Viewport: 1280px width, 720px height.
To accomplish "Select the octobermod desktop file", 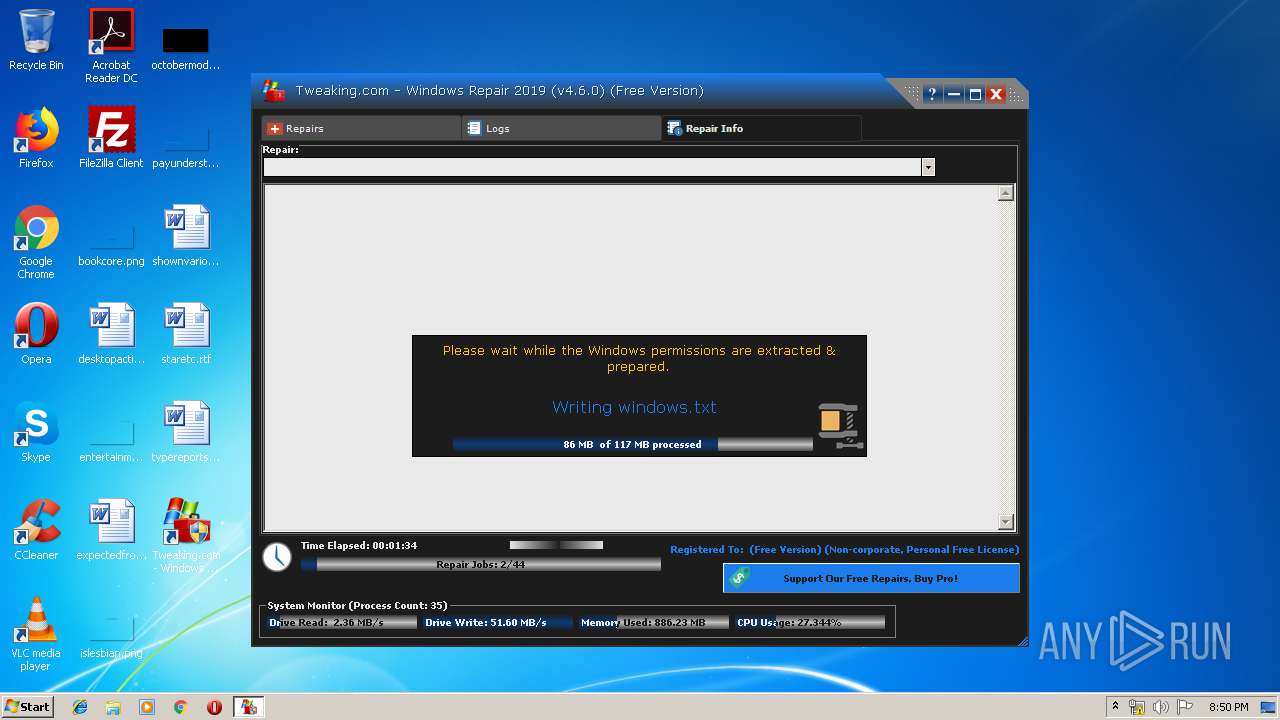I will coord(186,47).
